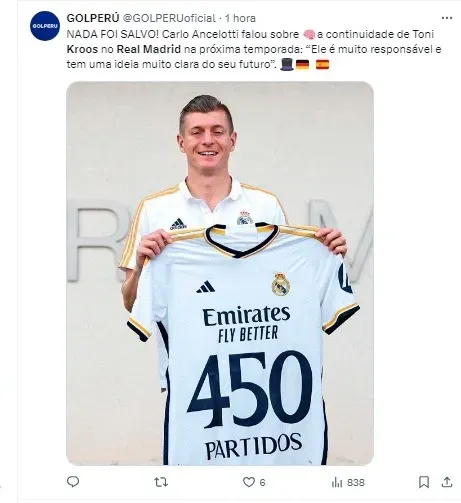The width and height of the screenshot is (461, 503).
Task: Click the German flag emoji
Action: pos(302,64)
